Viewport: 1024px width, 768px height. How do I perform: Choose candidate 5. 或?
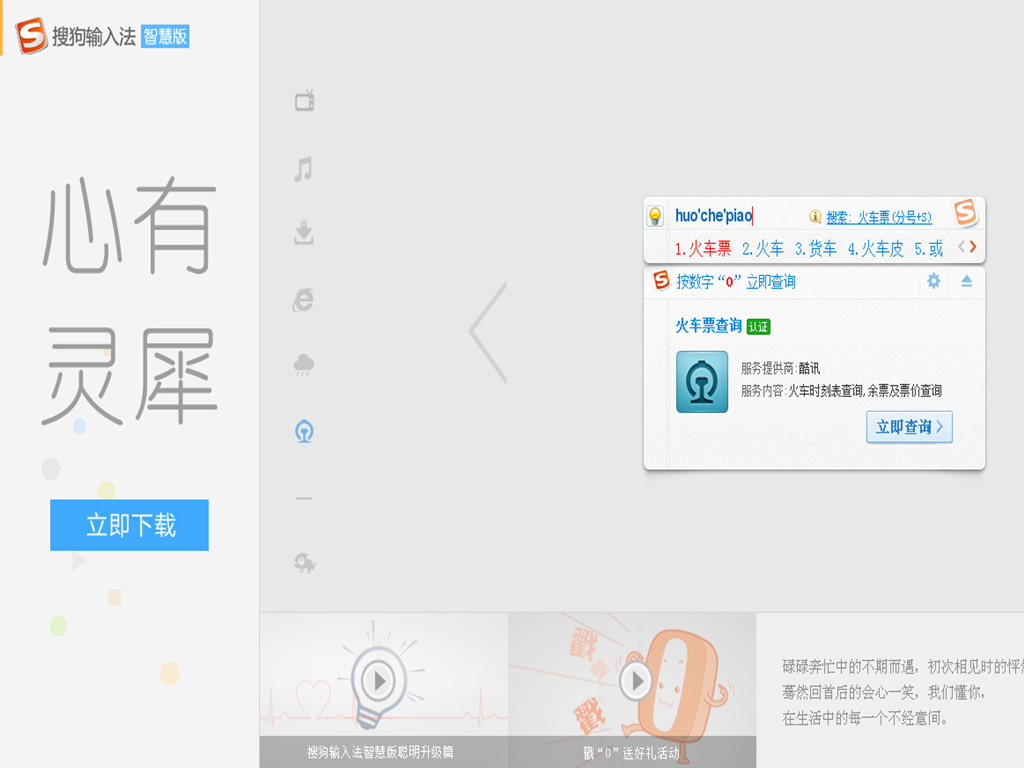[x=929, y=248]
